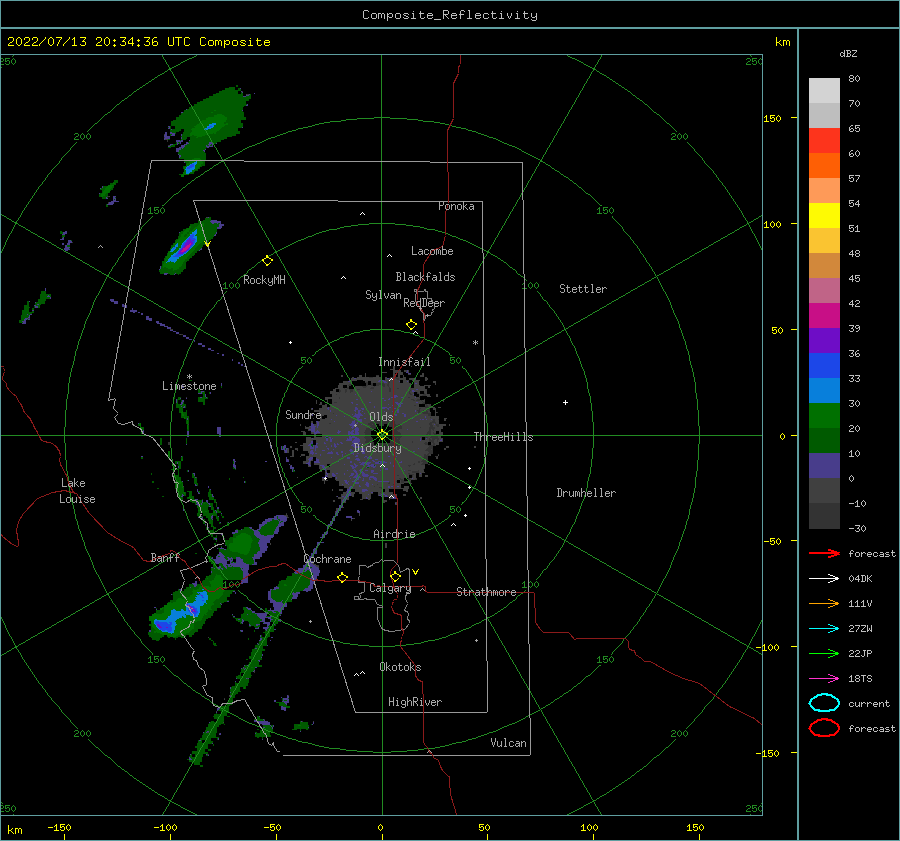Click the 04DK legend text
Image resolution: width=900 pixels, height=841 pixels.
(x=860, y=579)
